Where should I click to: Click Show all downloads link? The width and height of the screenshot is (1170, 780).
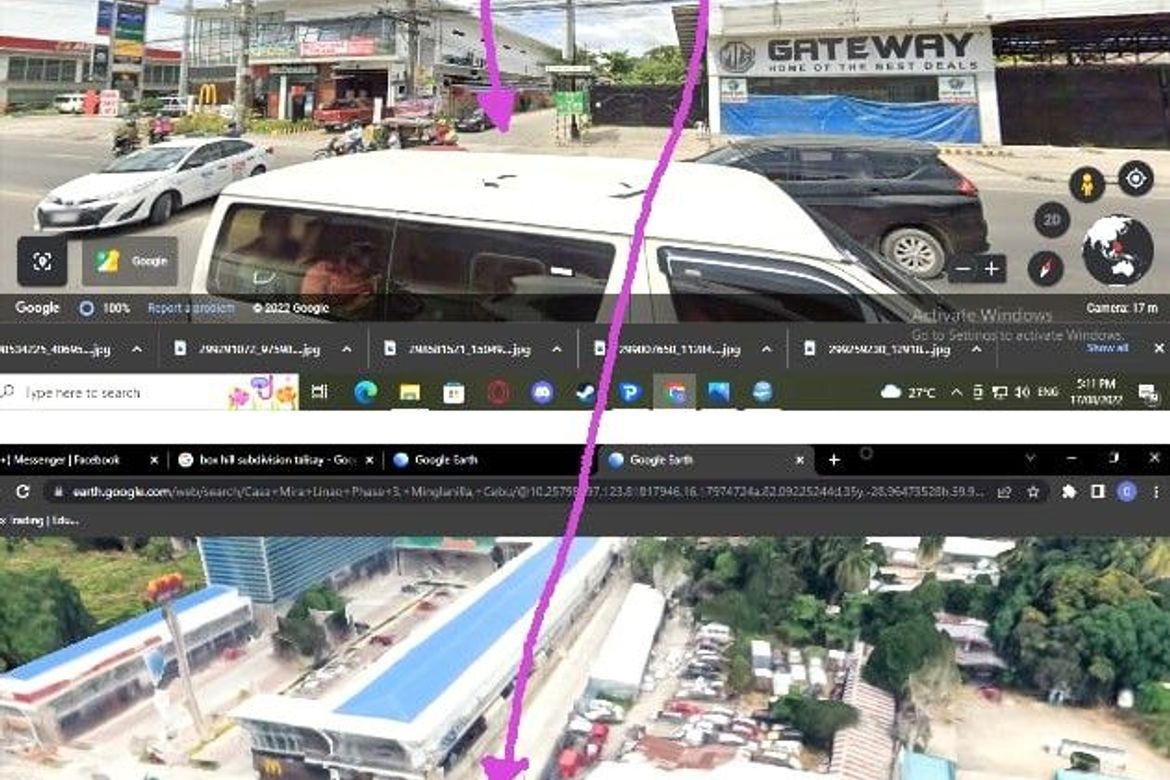point(1107,348)
